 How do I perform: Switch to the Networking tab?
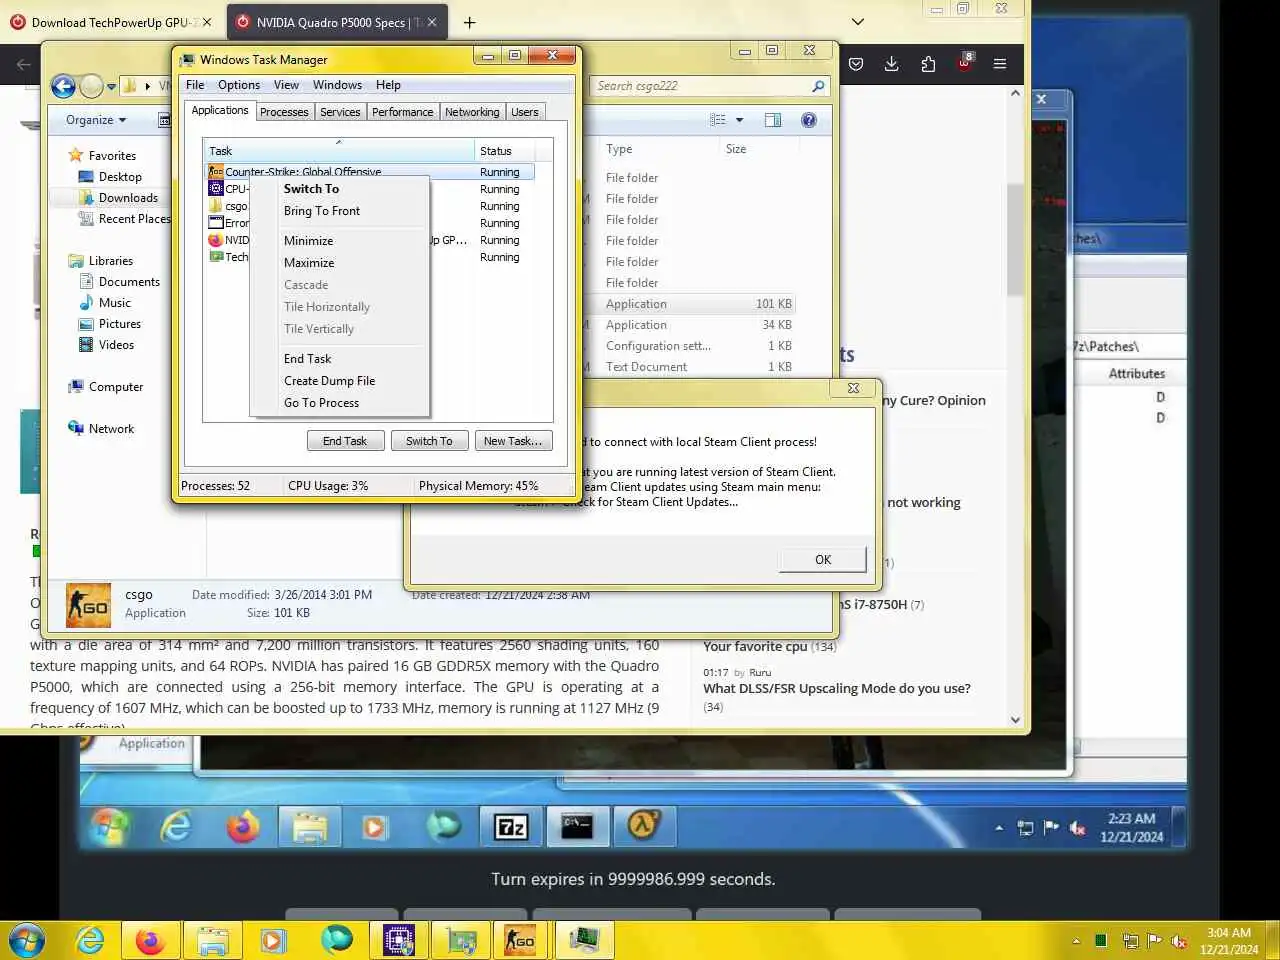472,112
